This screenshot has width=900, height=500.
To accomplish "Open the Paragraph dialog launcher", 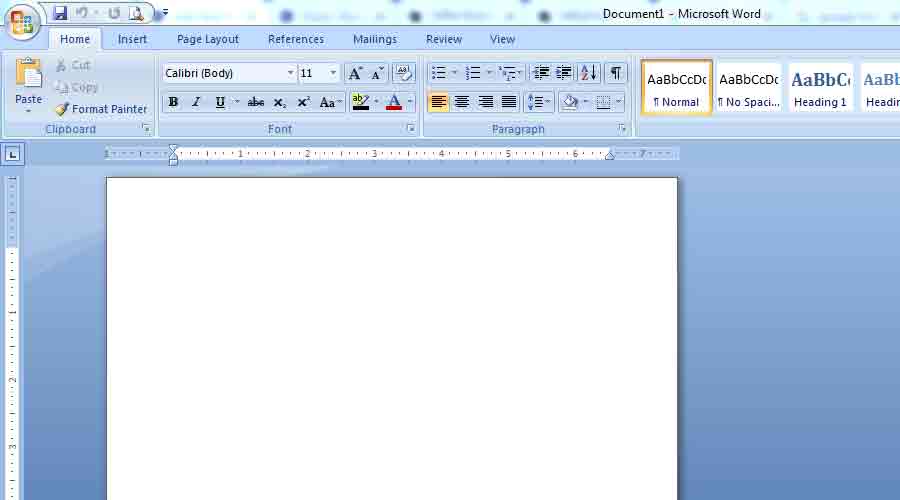I will coord(622,129).
